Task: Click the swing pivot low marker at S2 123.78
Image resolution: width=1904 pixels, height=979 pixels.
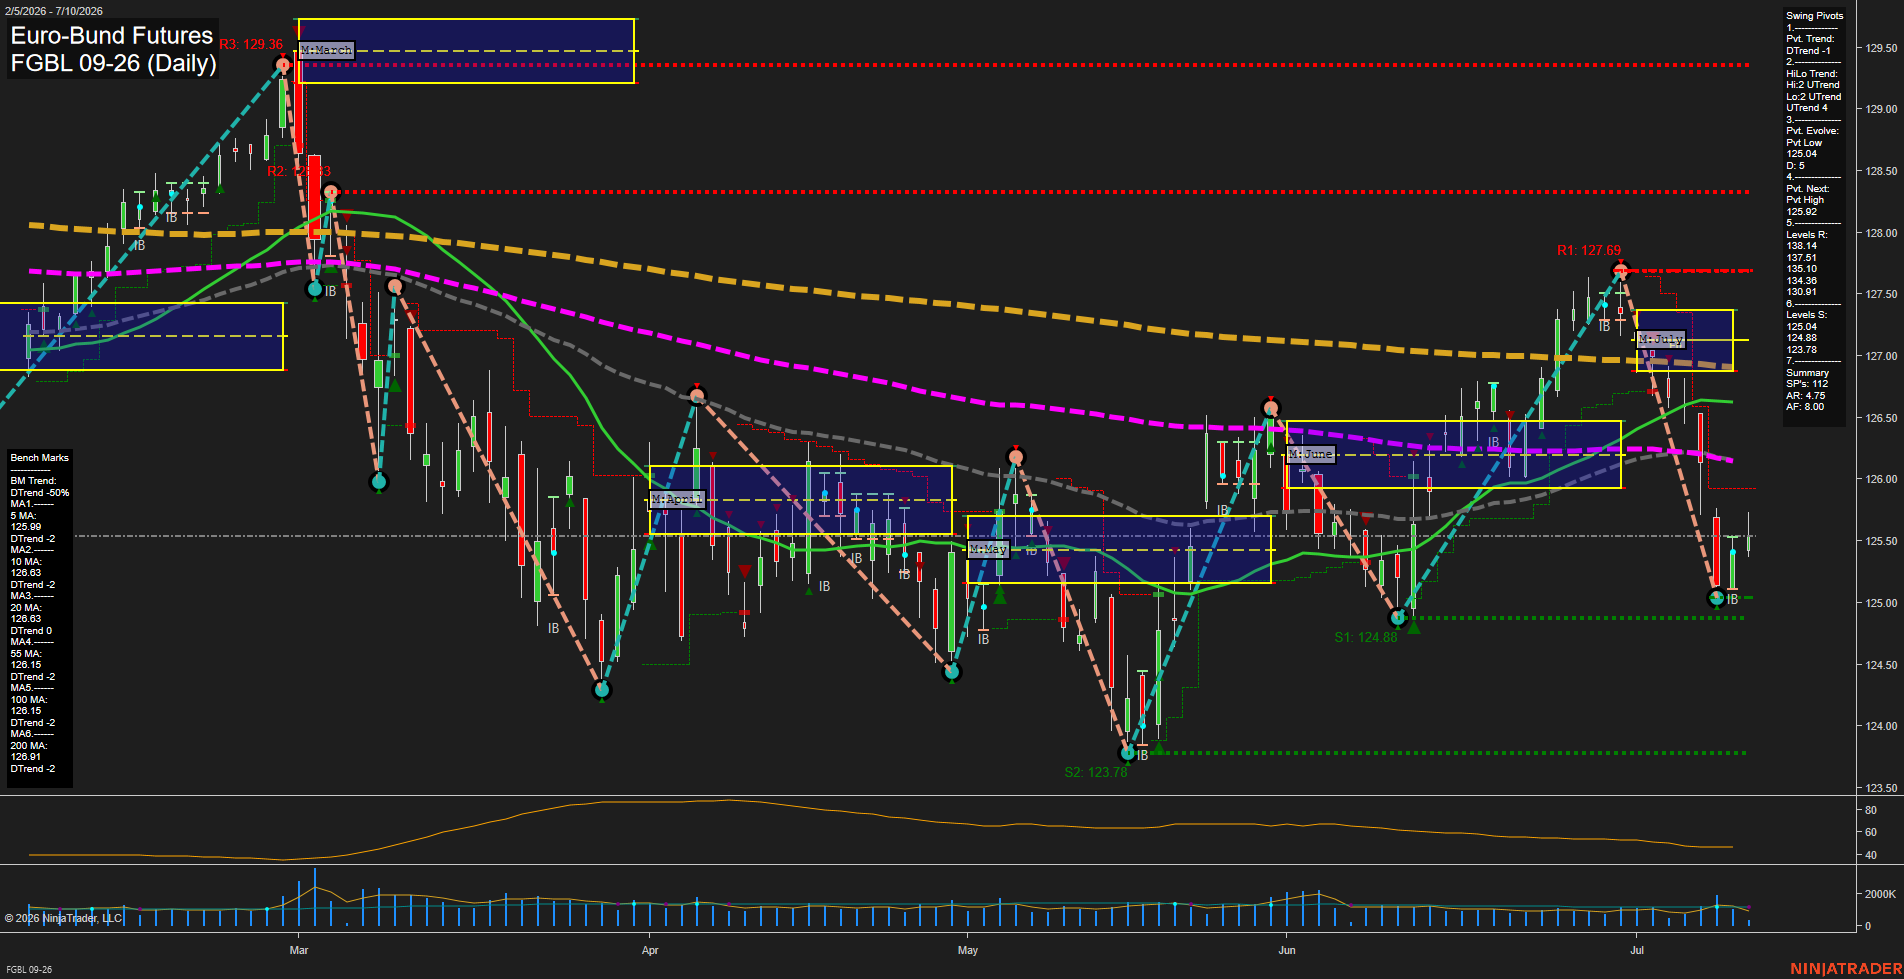Action: 1127,753
